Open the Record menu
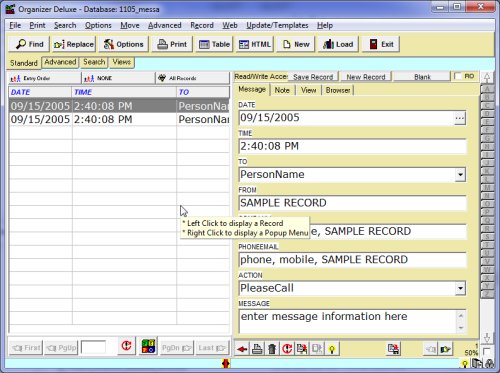This screenshot has height=373, width=500. point(202,25)
